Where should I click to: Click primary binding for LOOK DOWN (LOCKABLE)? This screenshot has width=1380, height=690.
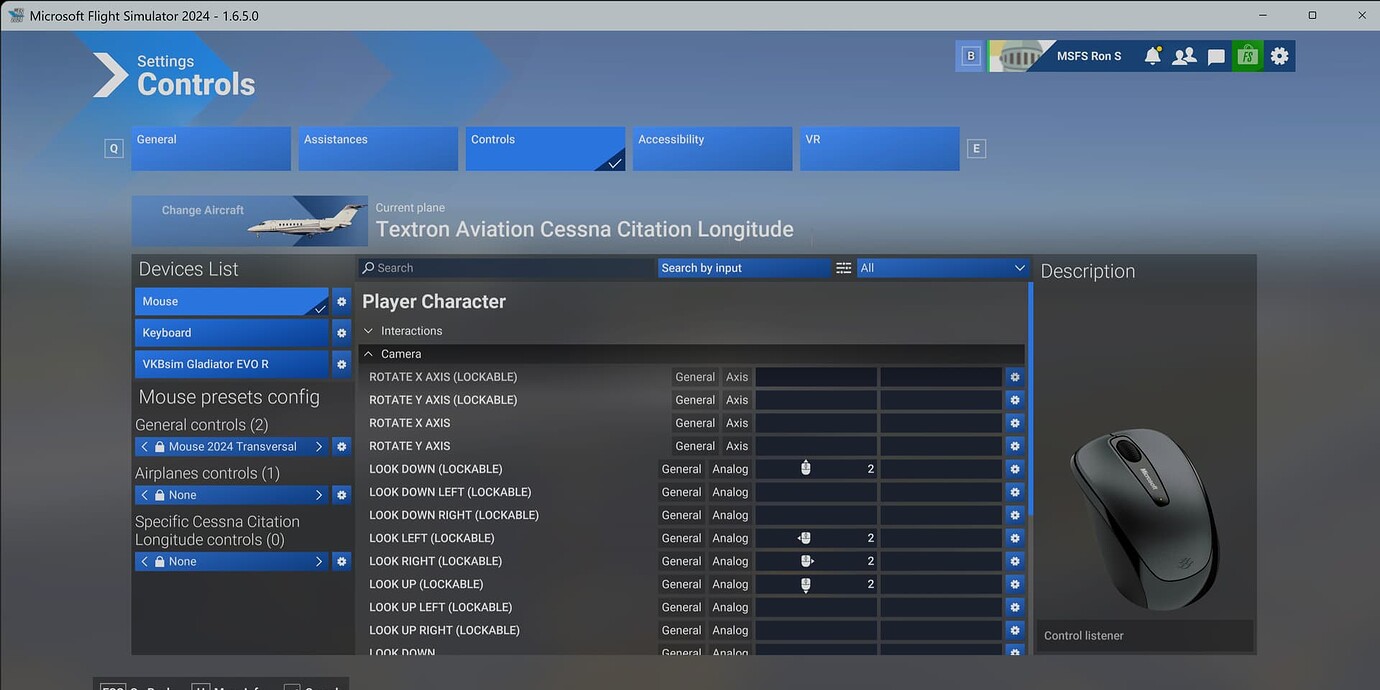click(x=816, y=469)
